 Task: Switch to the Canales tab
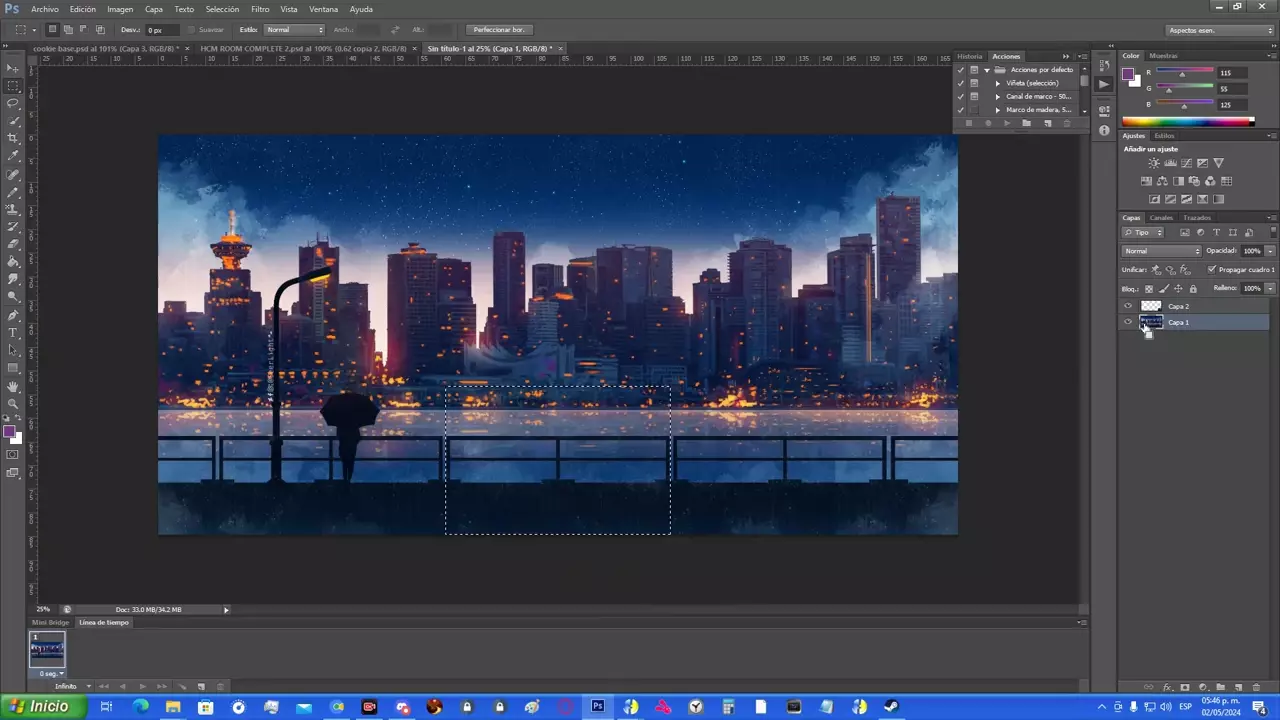(x=1161, y=217)
